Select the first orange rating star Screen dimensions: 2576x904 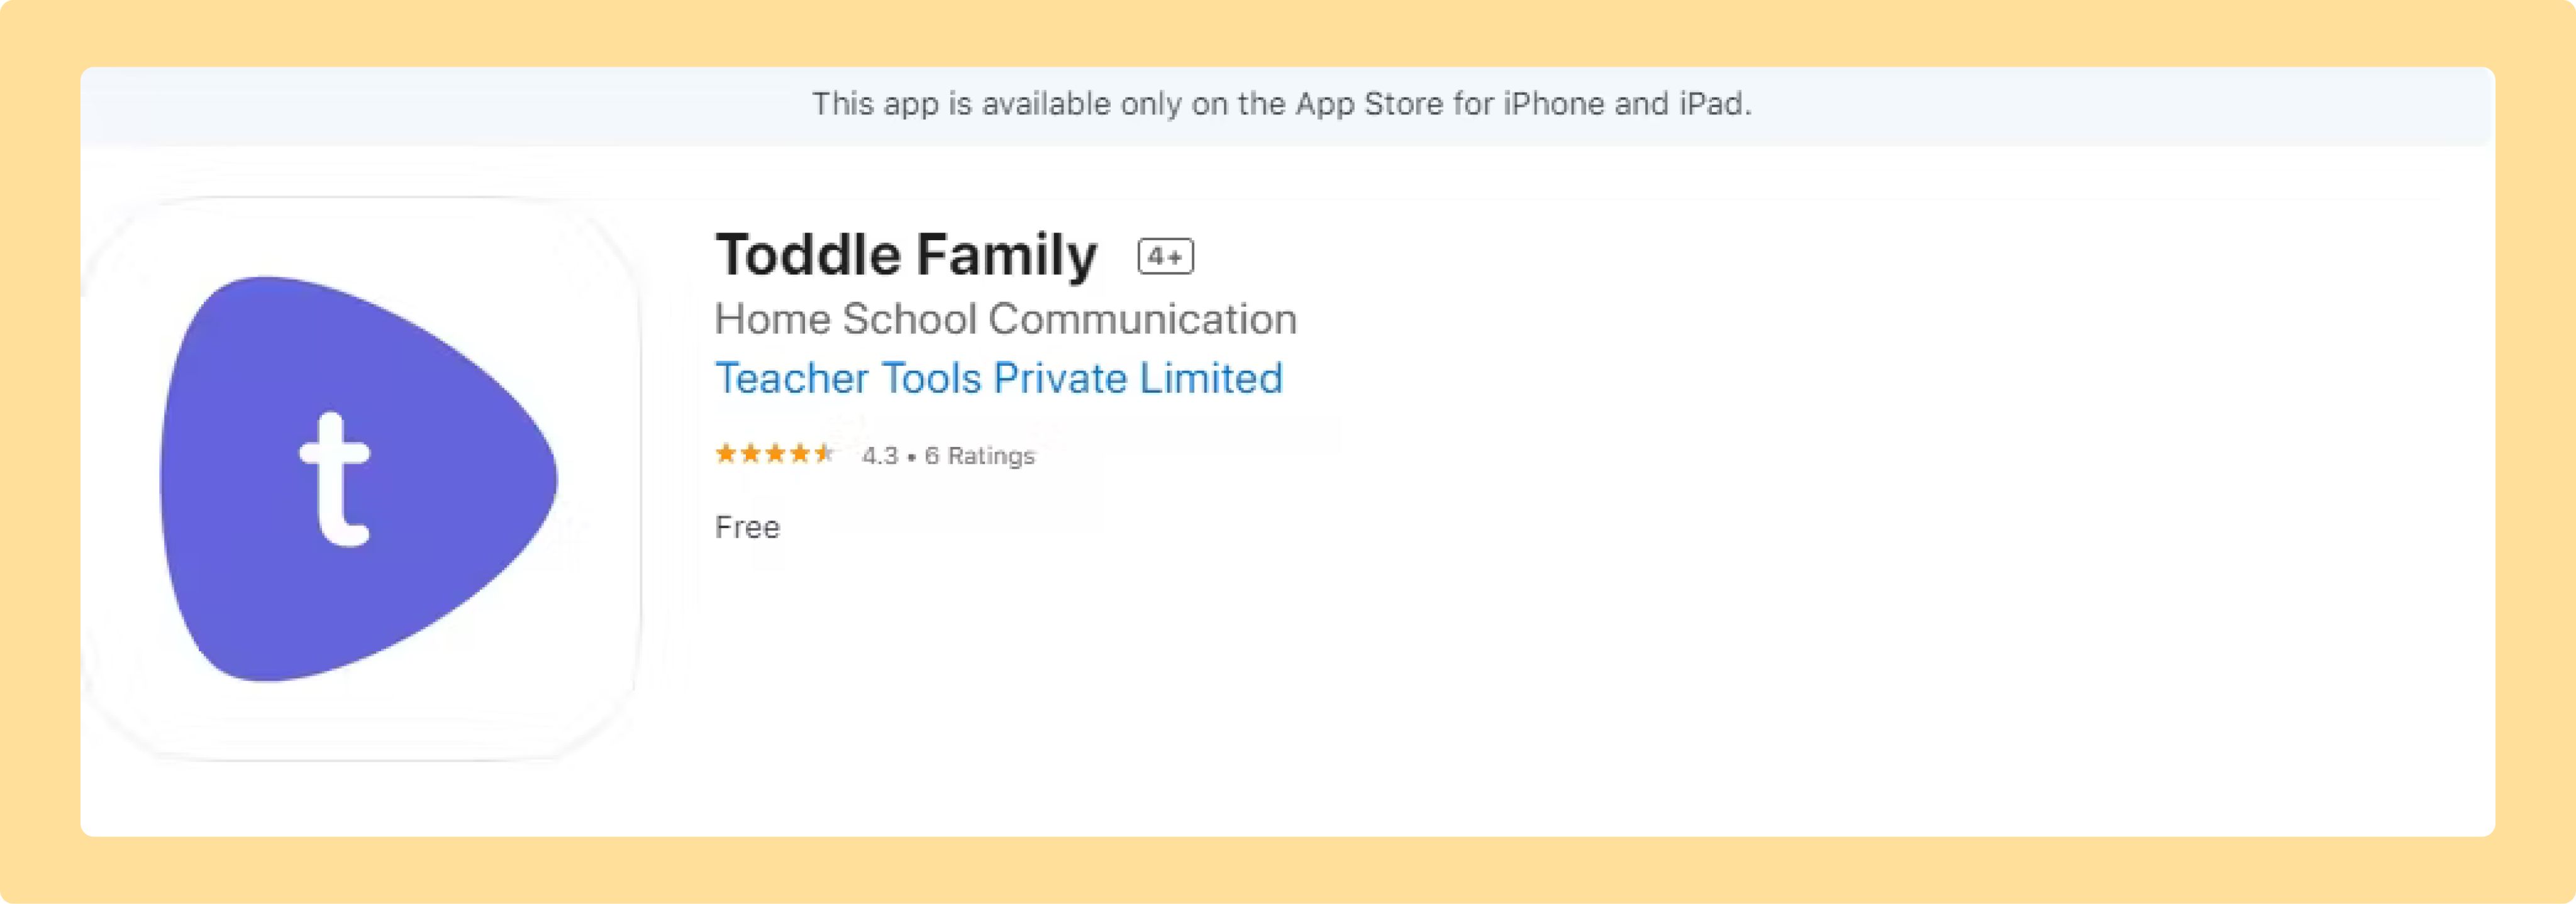pos(726,454)
